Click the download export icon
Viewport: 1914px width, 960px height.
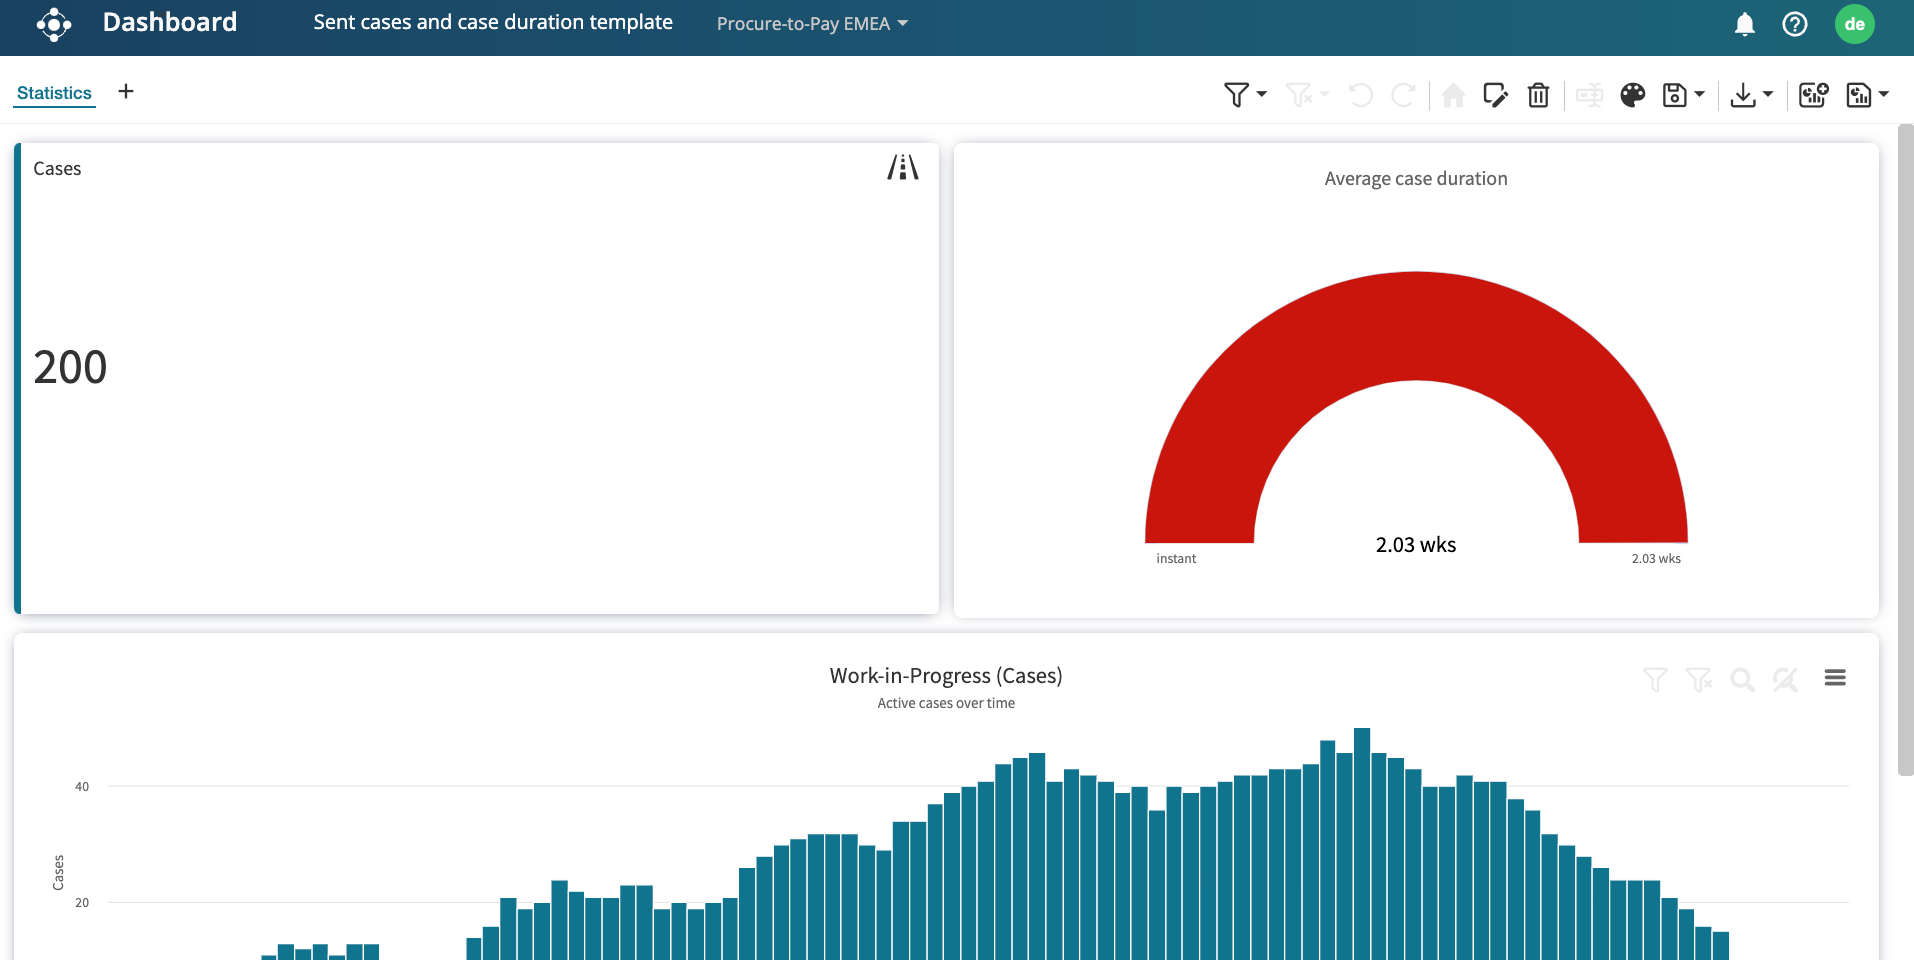(1743, 95)
